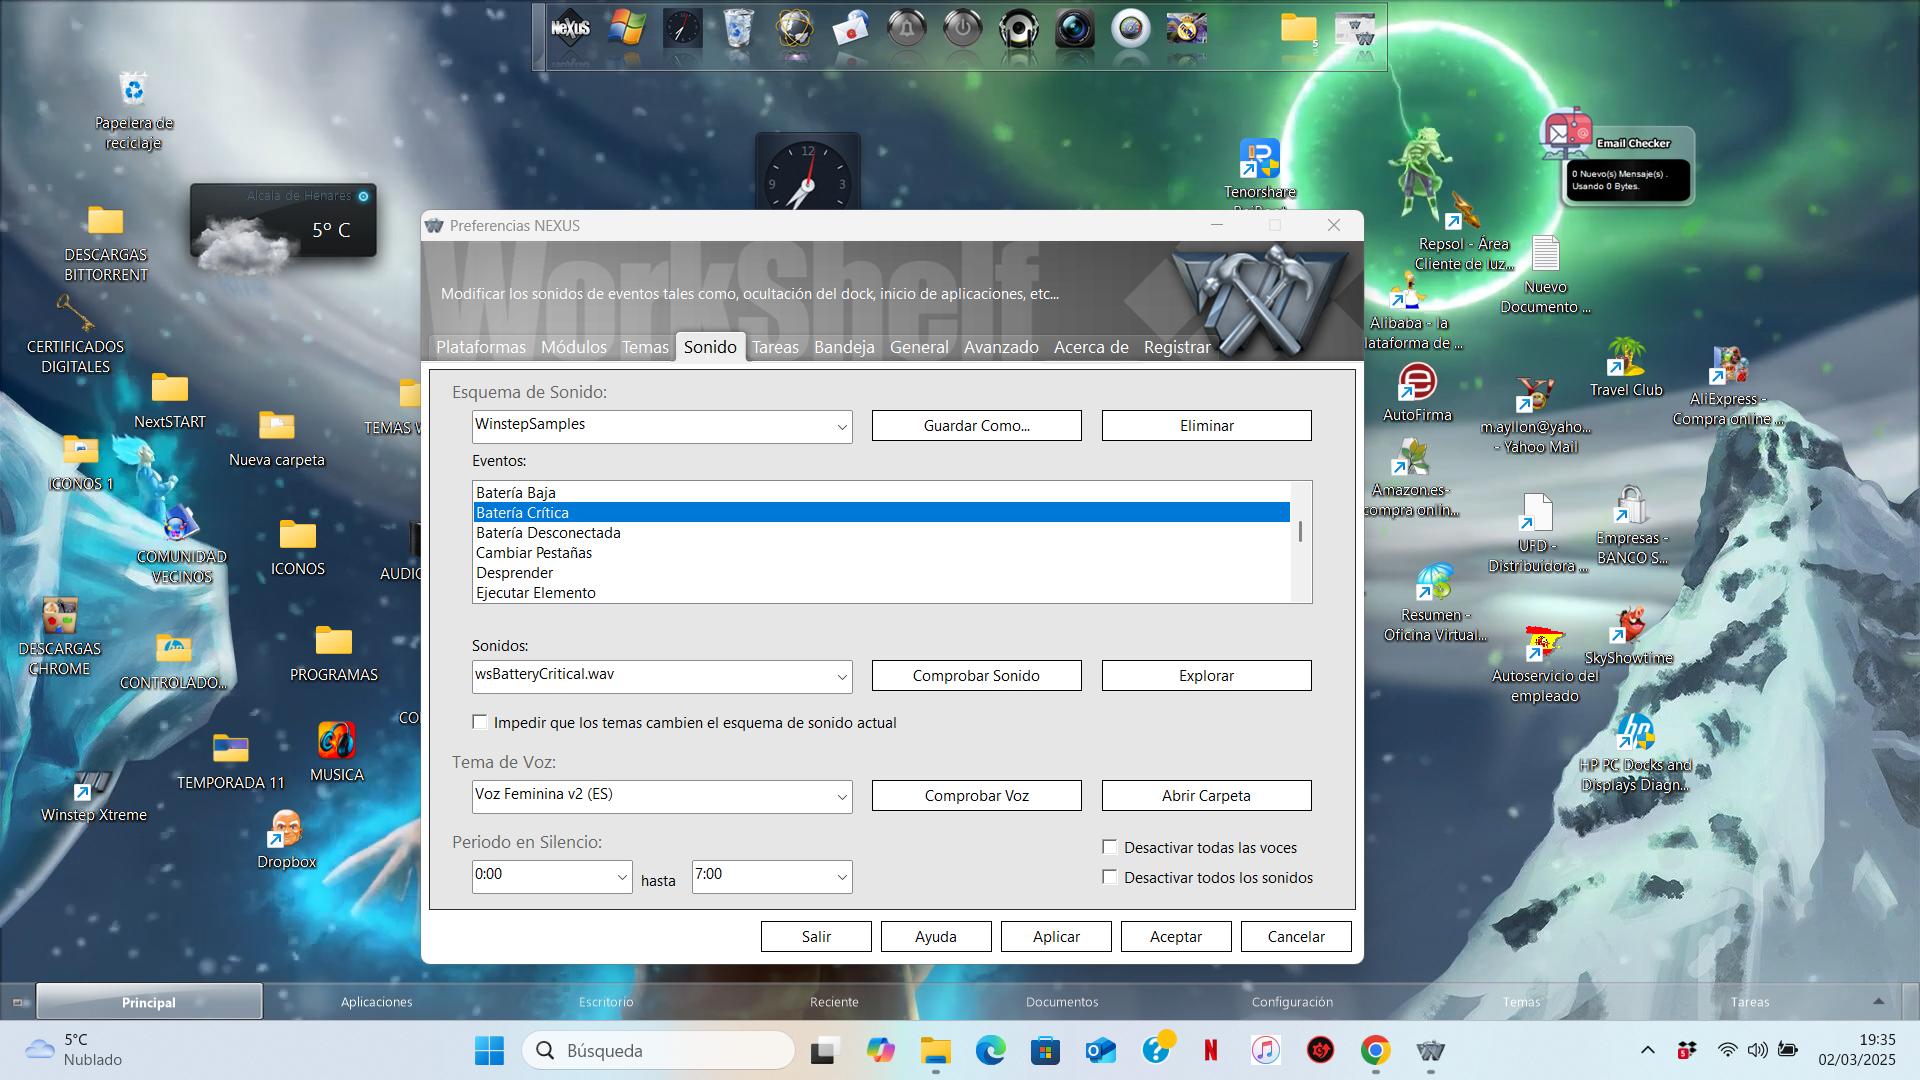
Task: Open the Tema de Voz dropdown
Action: [x=841, y=797]
